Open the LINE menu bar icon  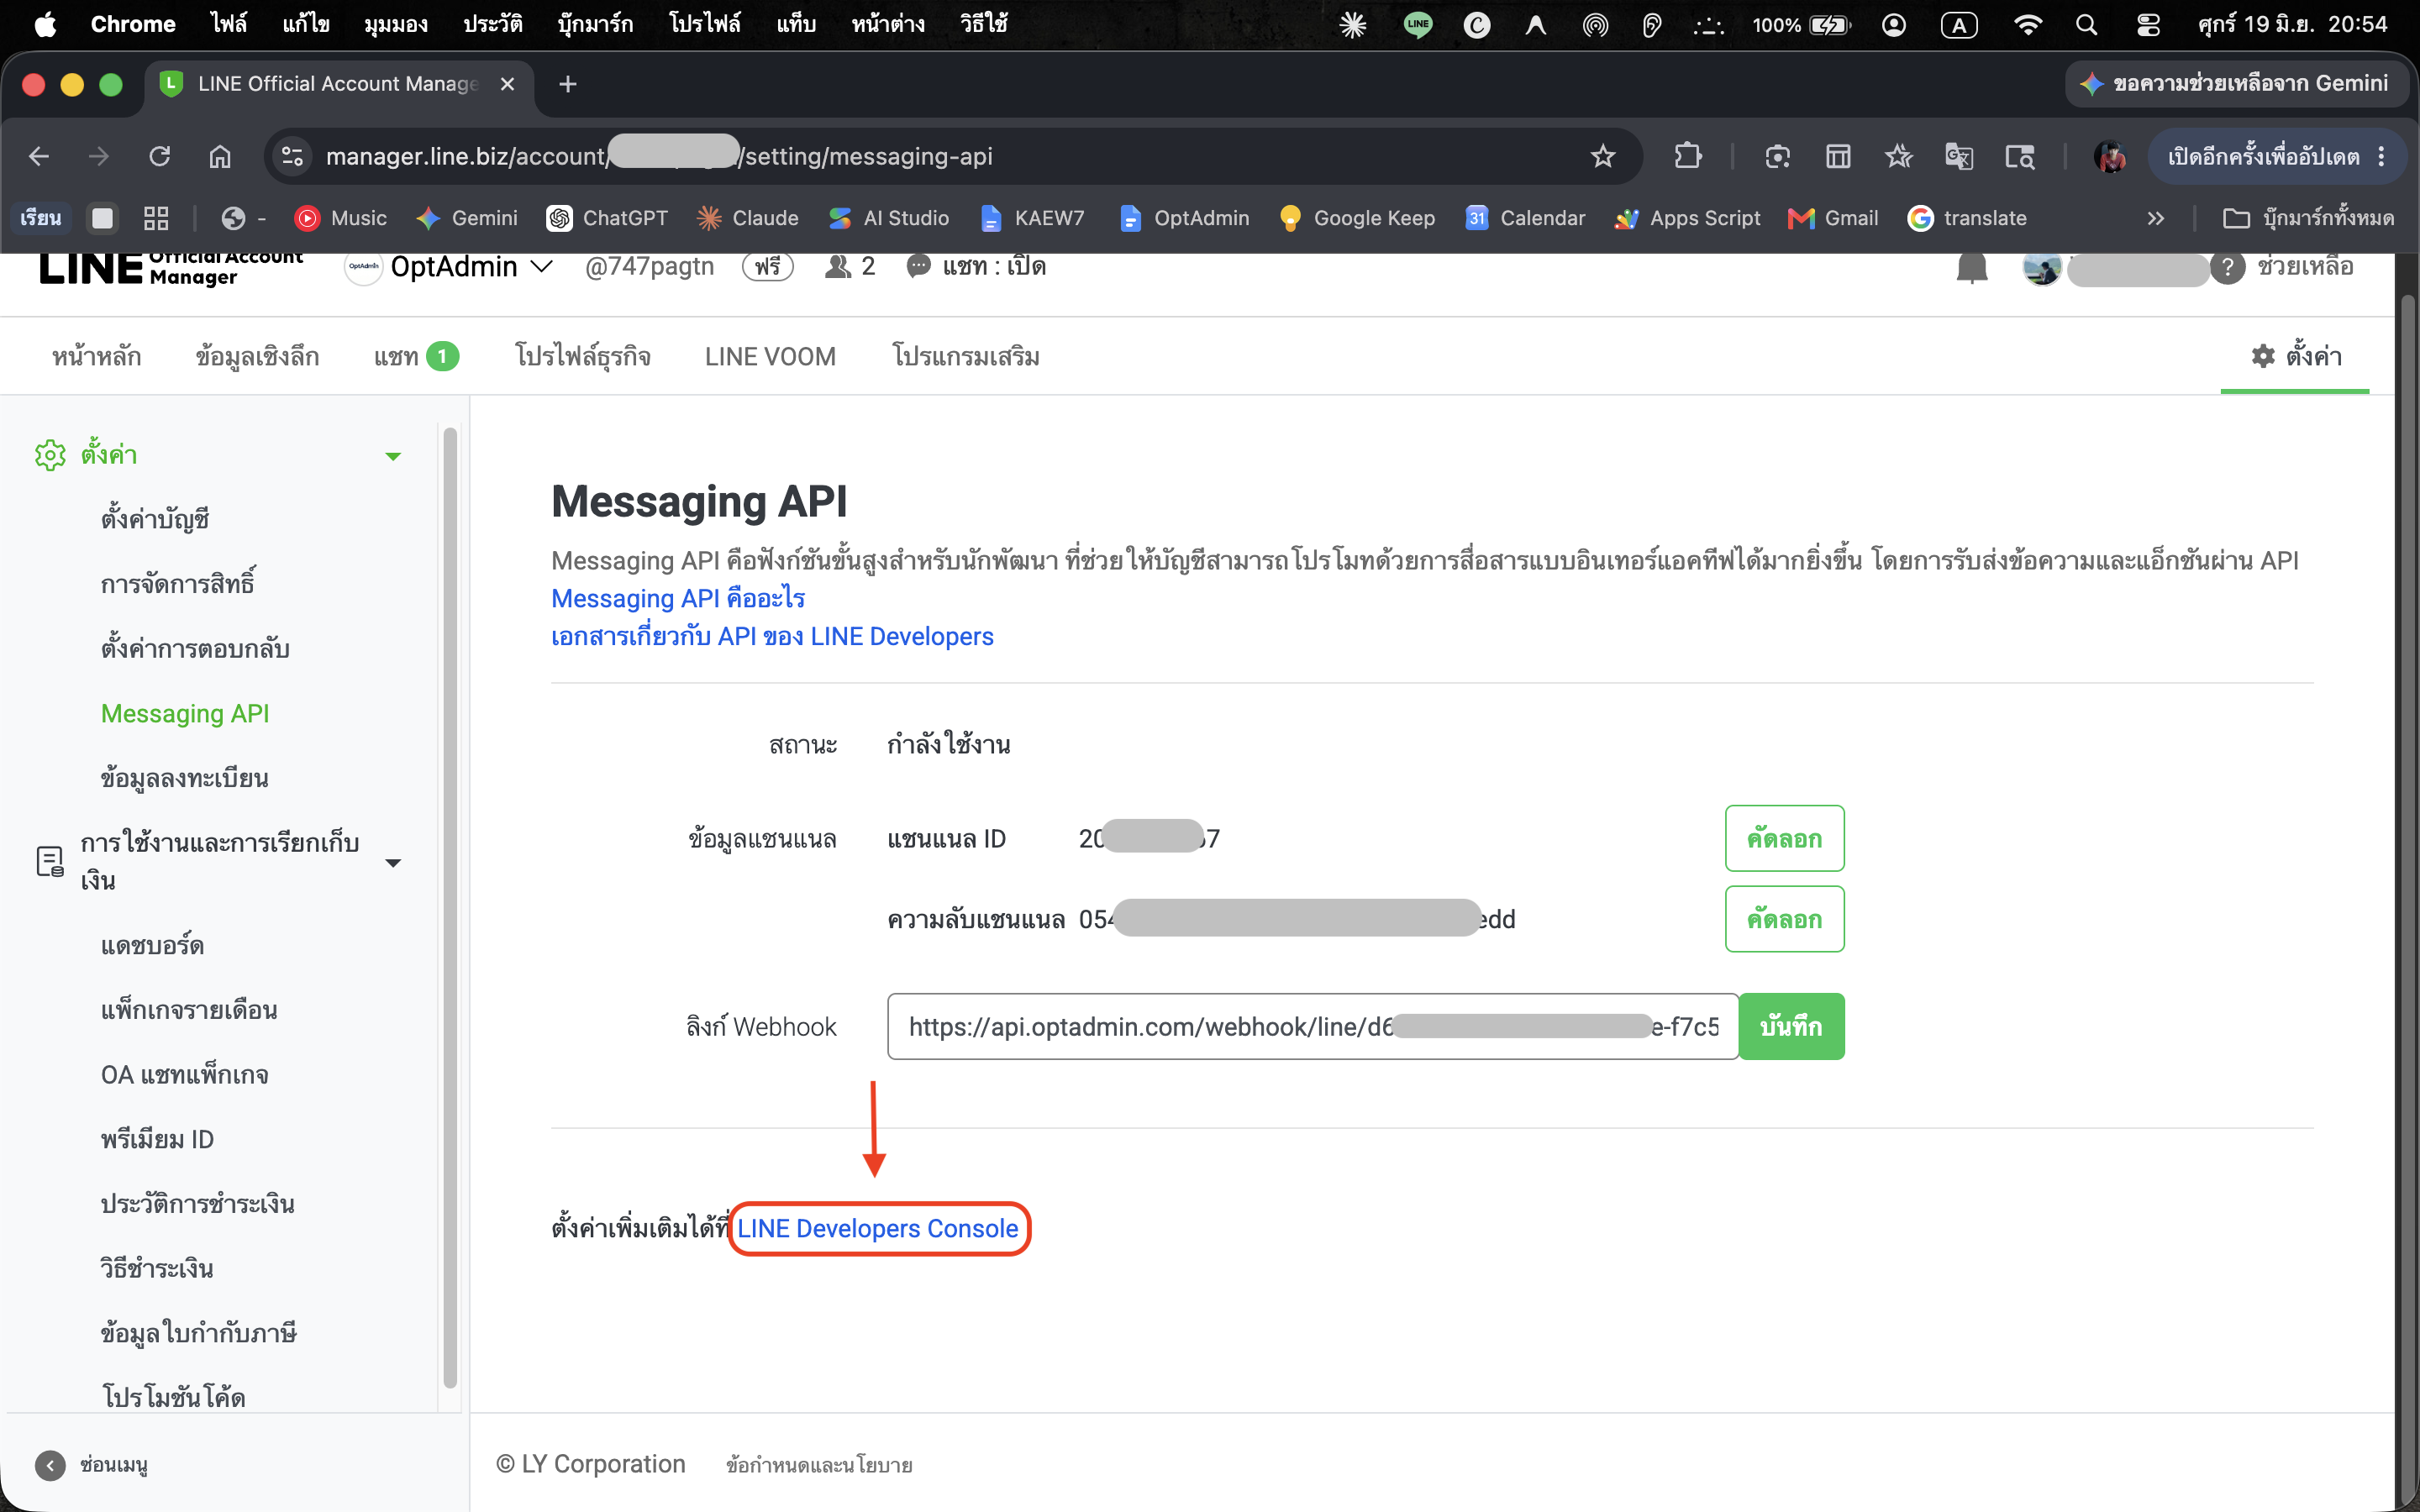click(1417, 25)
